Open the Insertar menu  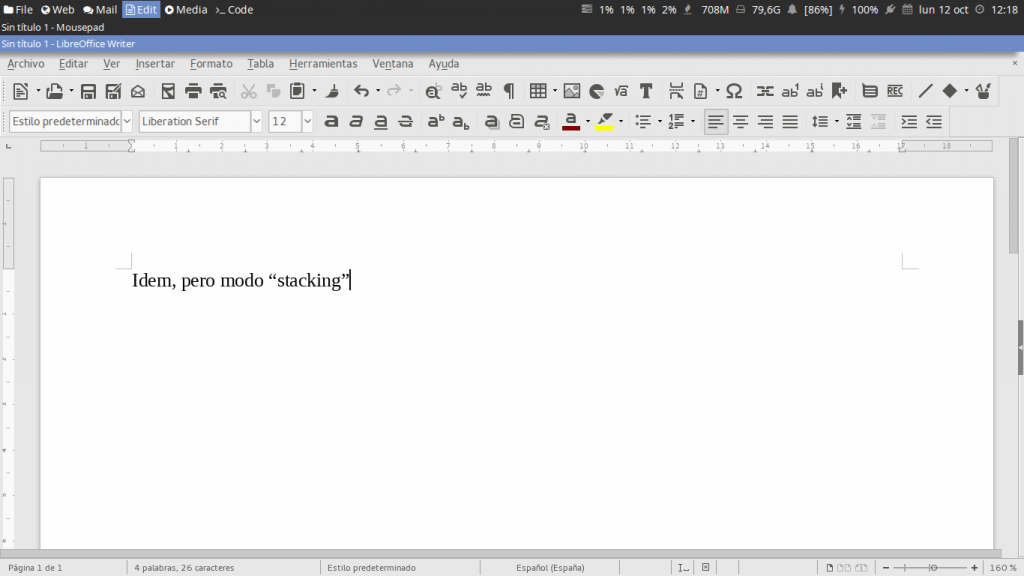pyautogui.click(x=155, y=64)
